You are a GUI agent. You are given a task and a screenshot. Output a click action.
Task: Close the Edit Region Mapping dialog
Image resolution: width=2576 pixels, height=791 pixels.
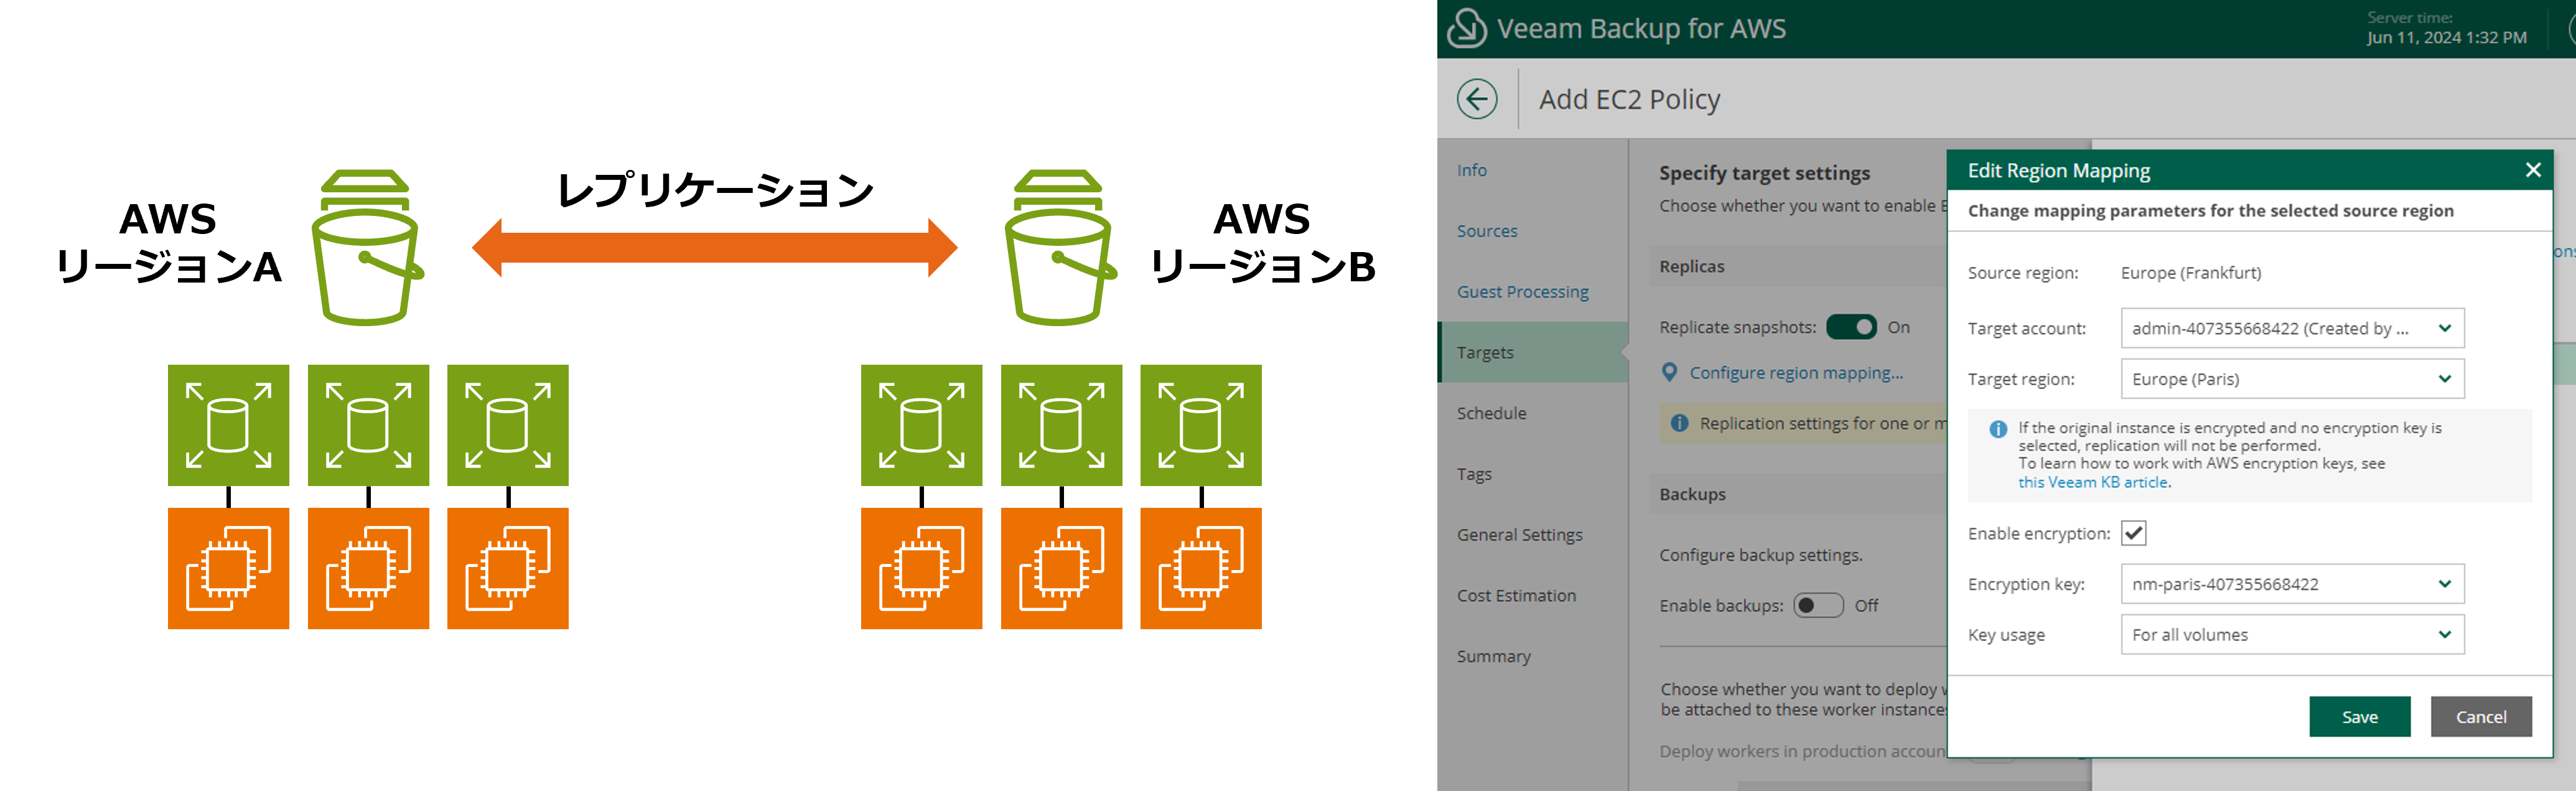click(2533, 170)
